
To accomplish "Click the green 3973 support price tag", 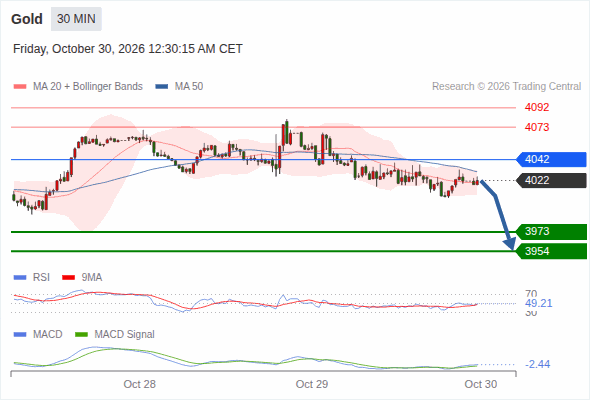I will click(x=551, y=231).
